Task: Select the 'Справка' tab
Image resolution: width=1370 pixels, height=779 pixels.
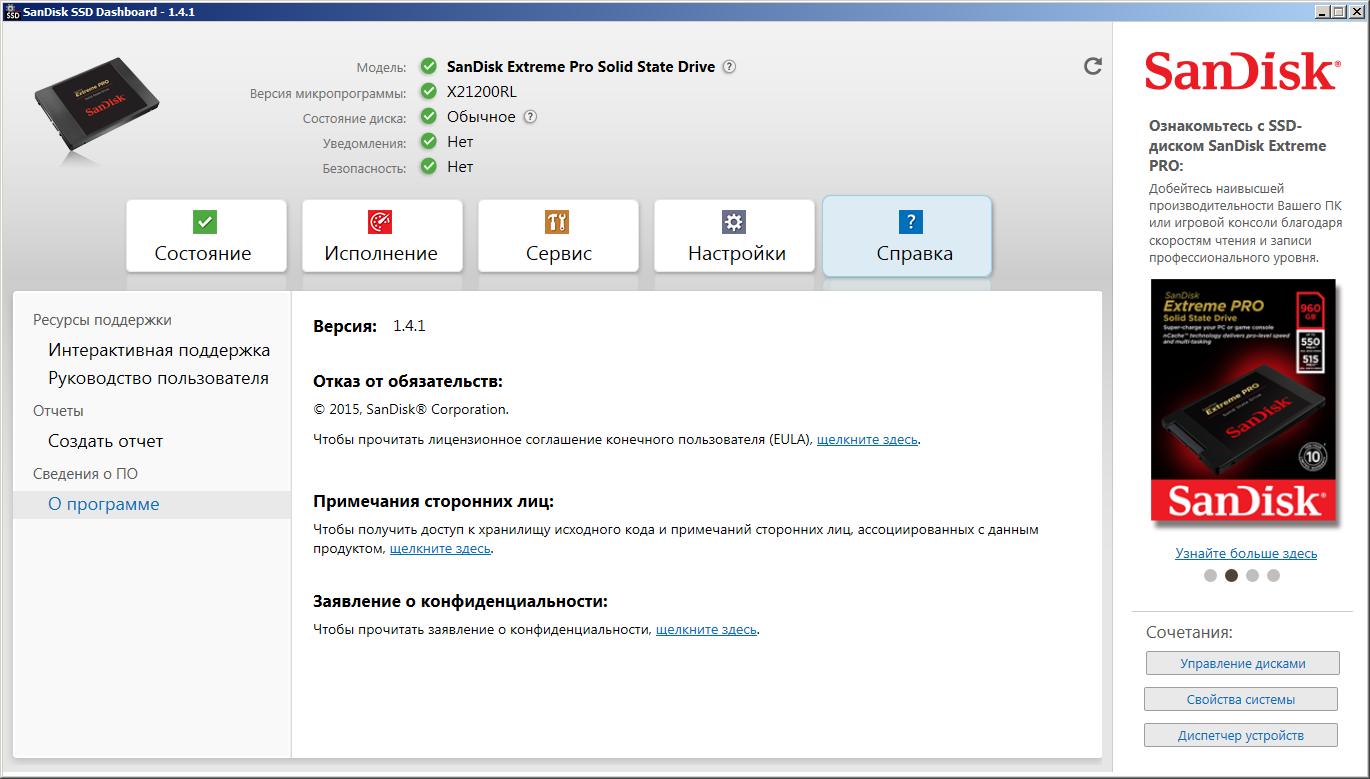Action: coord(907,236)
